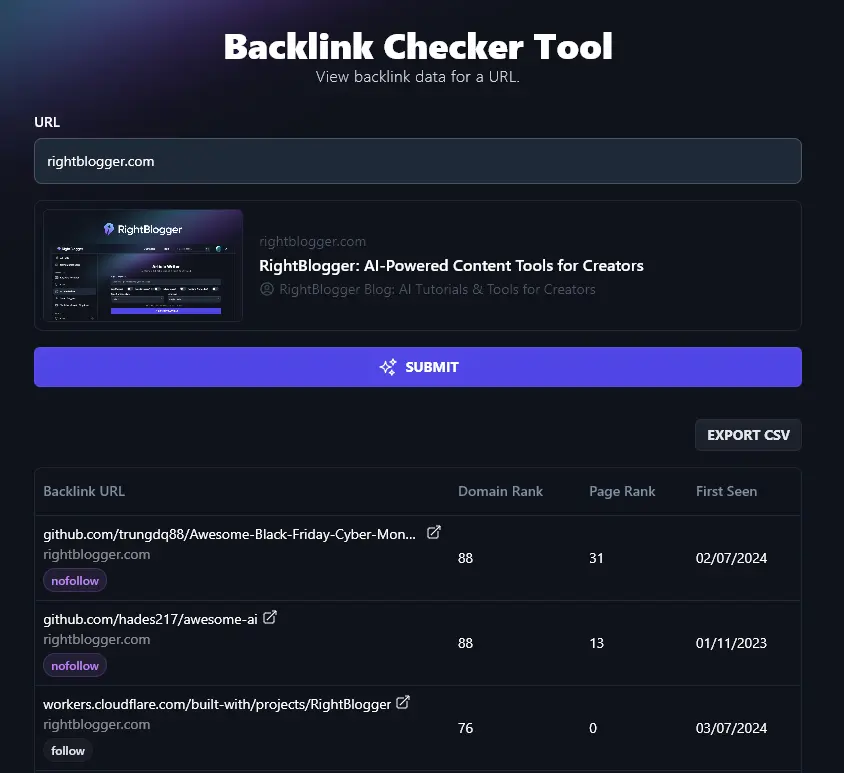
Task: Click the sparkle icon on the Submit button
Action: (388, 366)
